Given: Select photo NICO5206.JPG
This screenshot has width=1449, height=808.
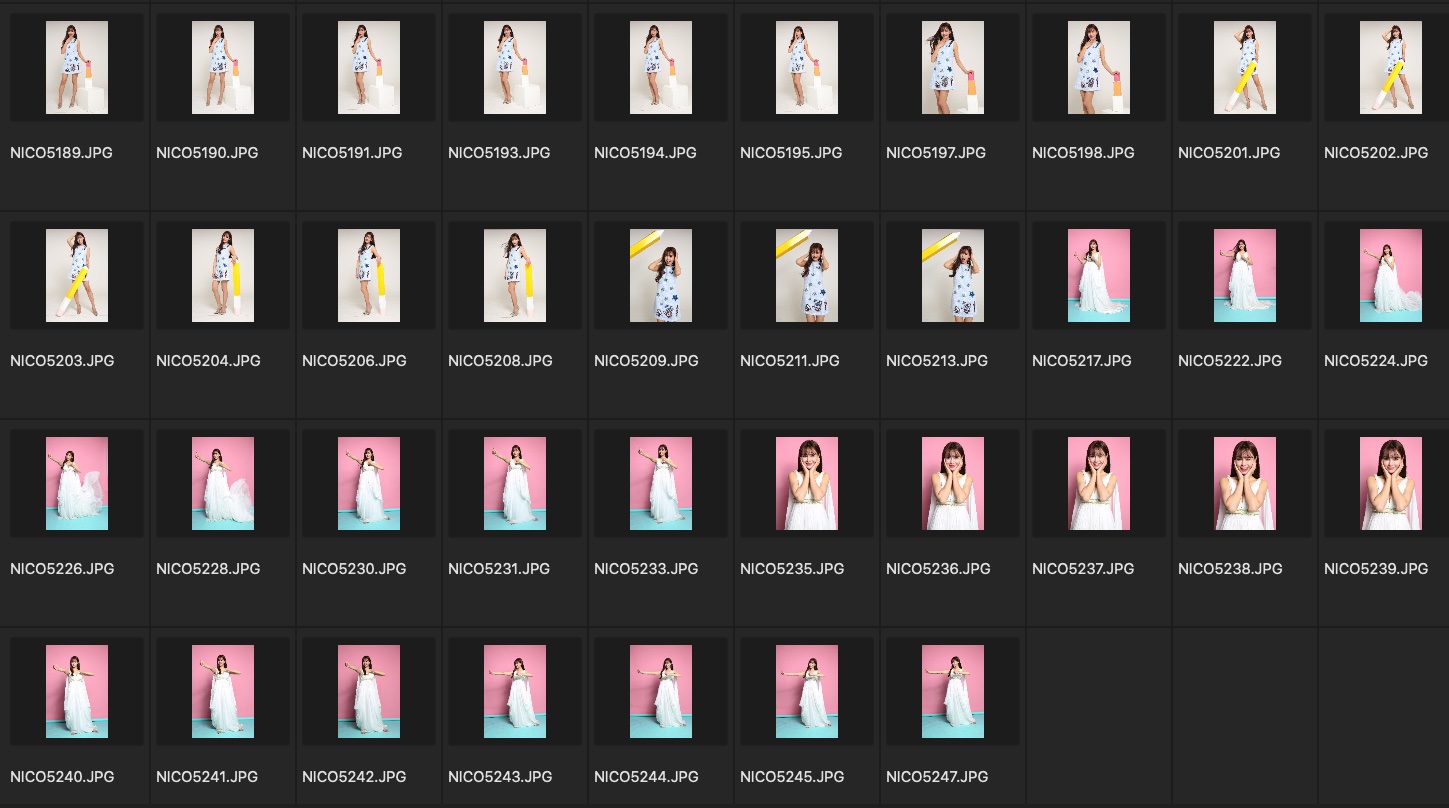Looking at the screenshot, I should tap(369, 276).
